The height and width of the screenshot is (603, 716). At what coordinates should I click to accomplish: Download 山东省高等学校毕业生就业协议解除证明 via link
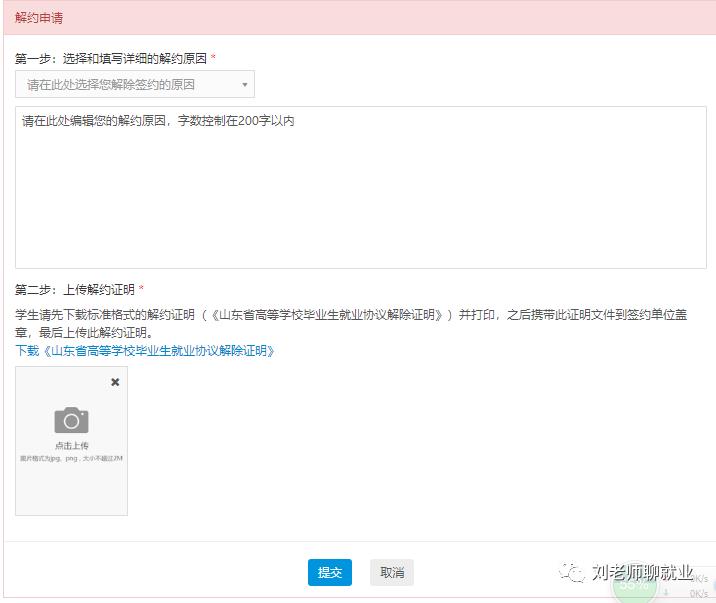click(x=145, y=351)
